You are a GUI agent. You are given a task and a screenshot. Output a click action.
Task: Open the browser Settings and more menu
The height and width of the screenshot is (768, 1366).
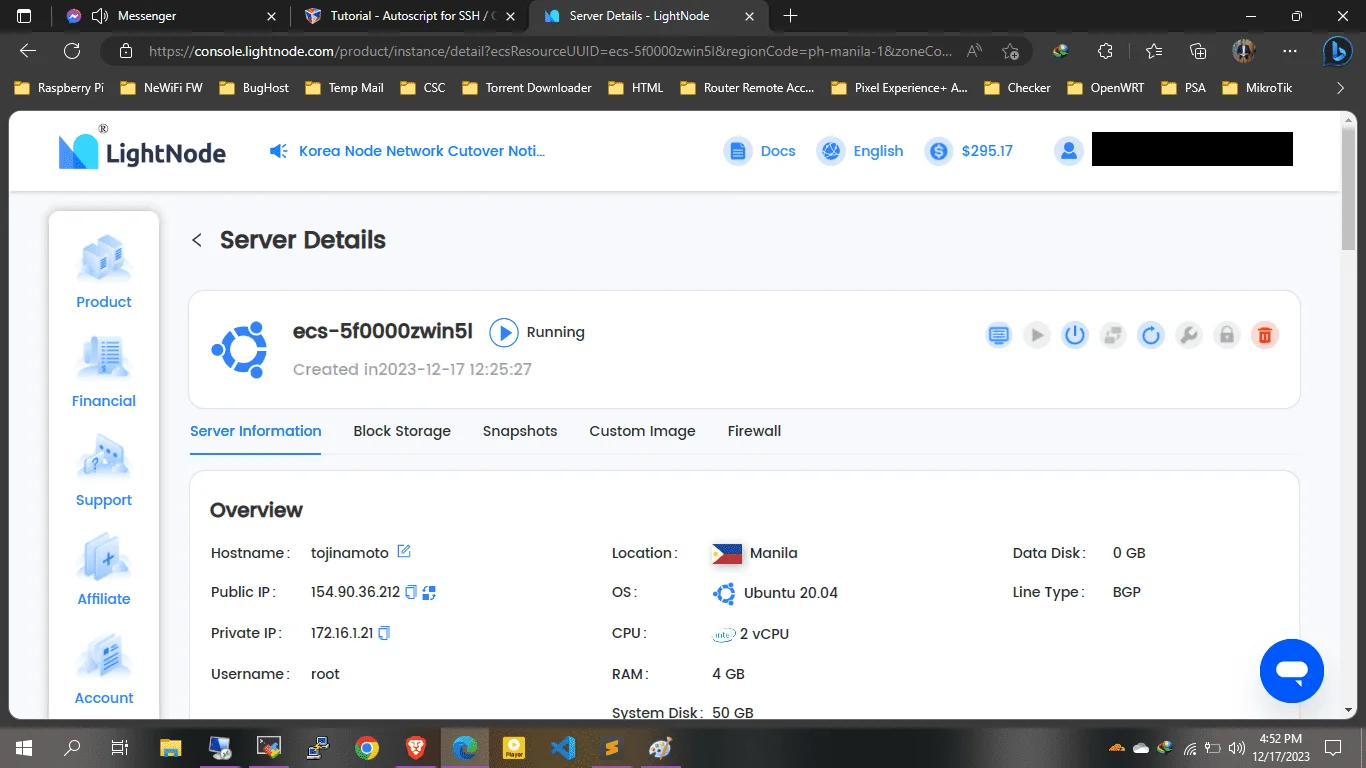tap(1289, 51)
